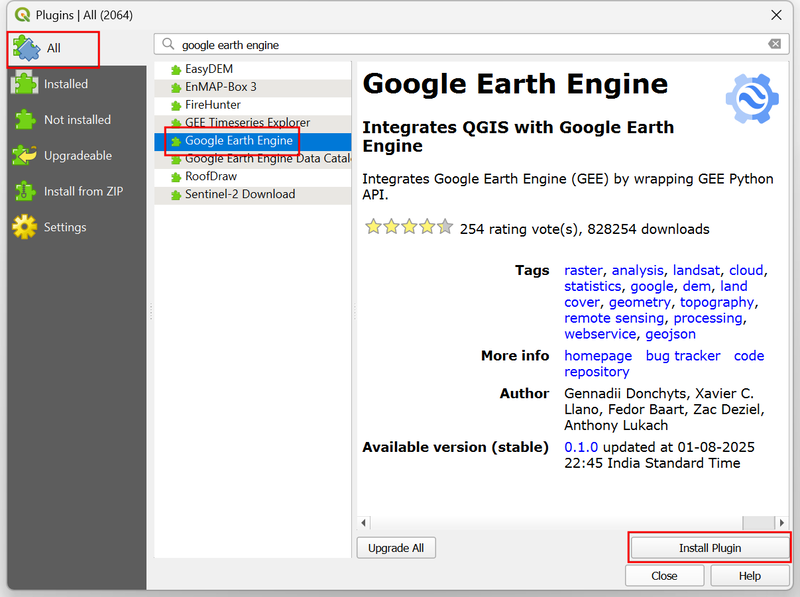The width and height of the screenshot is (800, 597).
Task: Close the Plugins dialog with Close button
Action: click(x=664, y=576)
